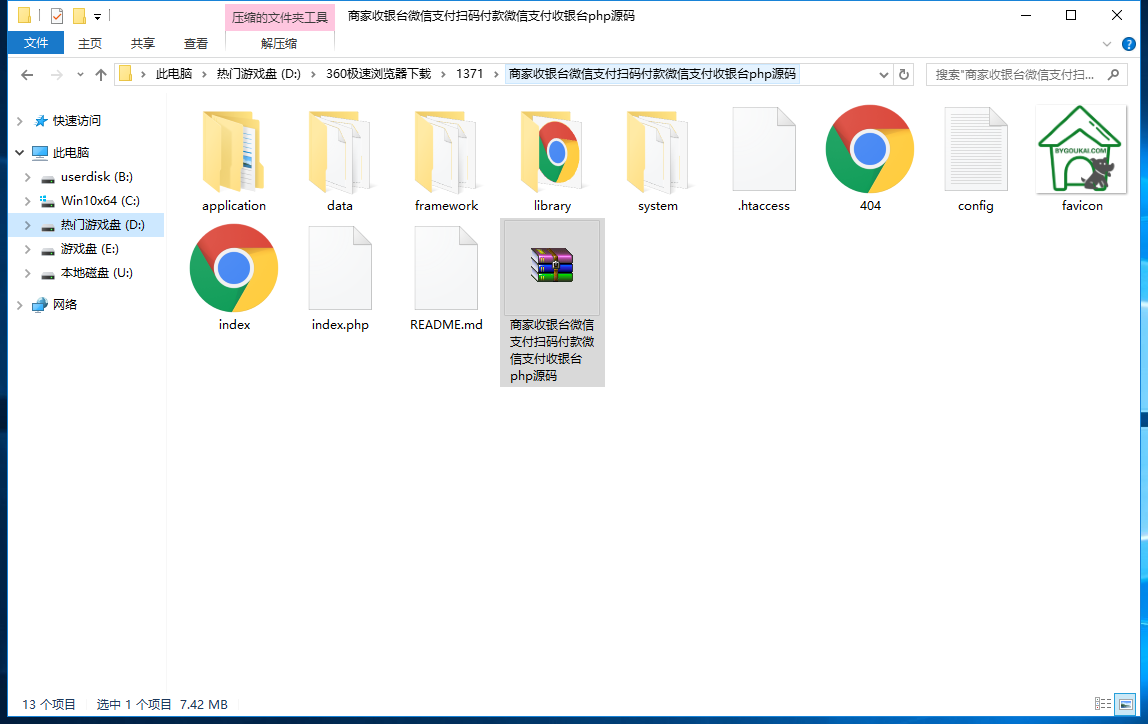Select the 404 Chrome HTML file
This screenshot has width=1148, height=724.
pyautogui.click(x=869, y=150)
